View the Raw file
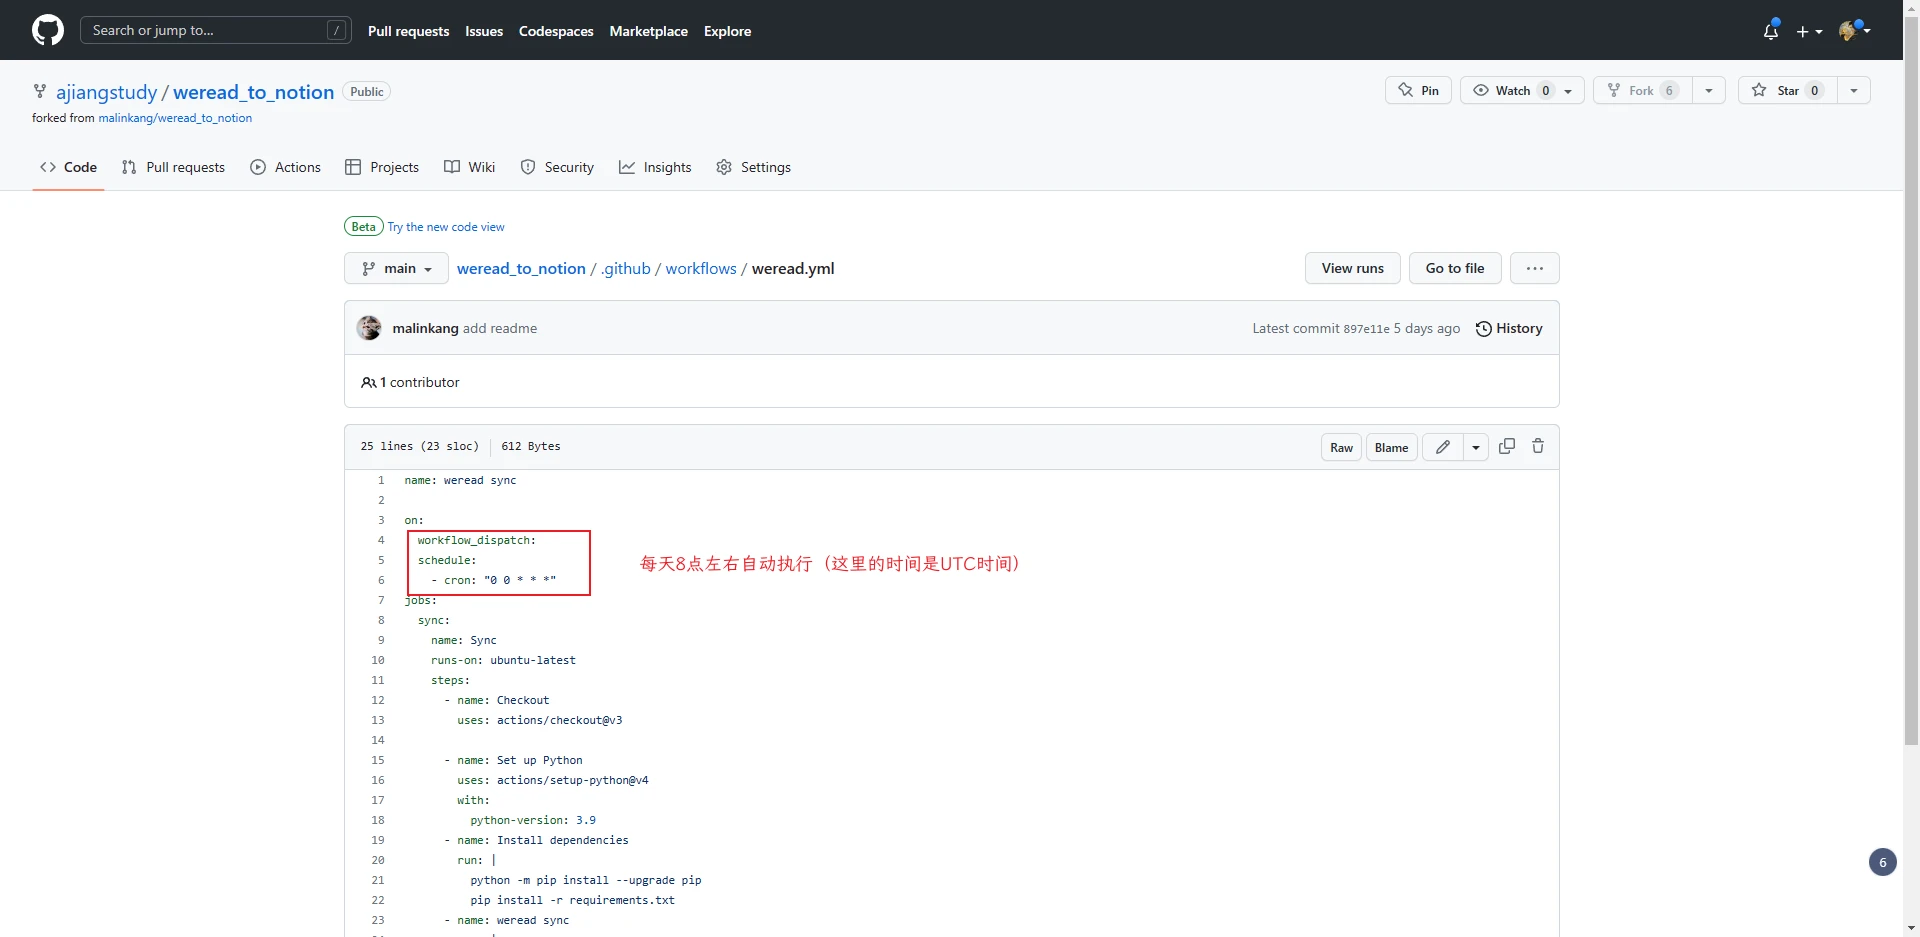 tap(1341, 447)
